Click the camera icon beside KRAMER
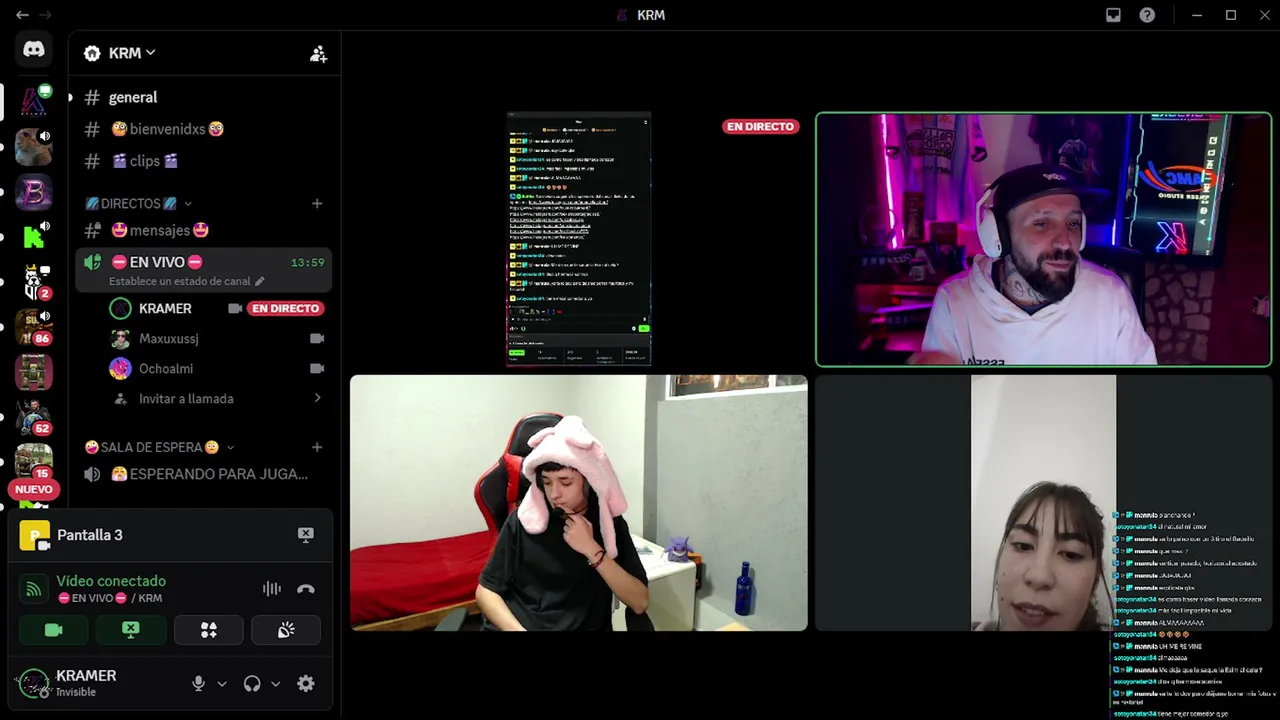The width and height of the screenshot is (1280, 720). pos(235,309)
